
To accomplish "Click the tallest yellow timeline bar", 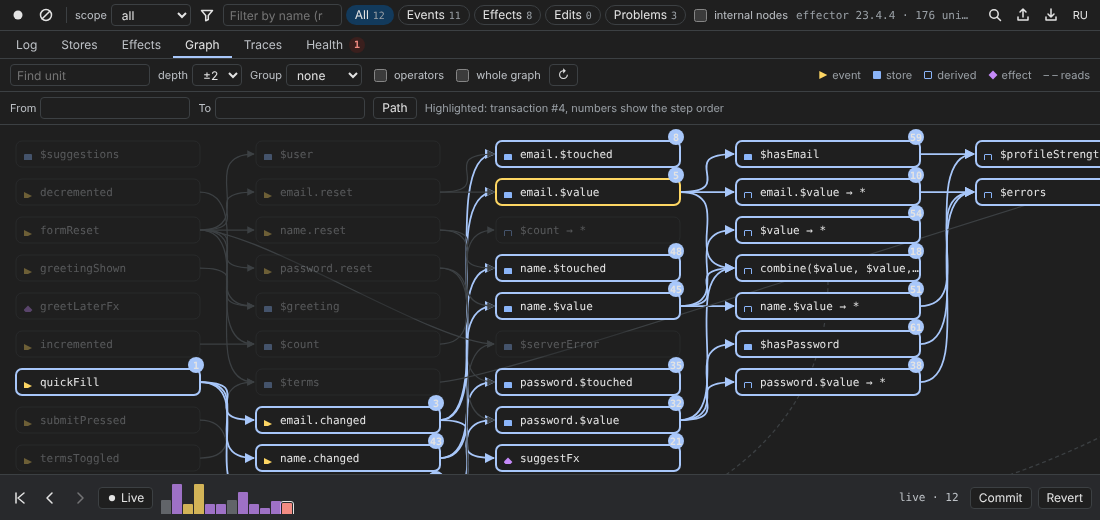I will point(199,499).
